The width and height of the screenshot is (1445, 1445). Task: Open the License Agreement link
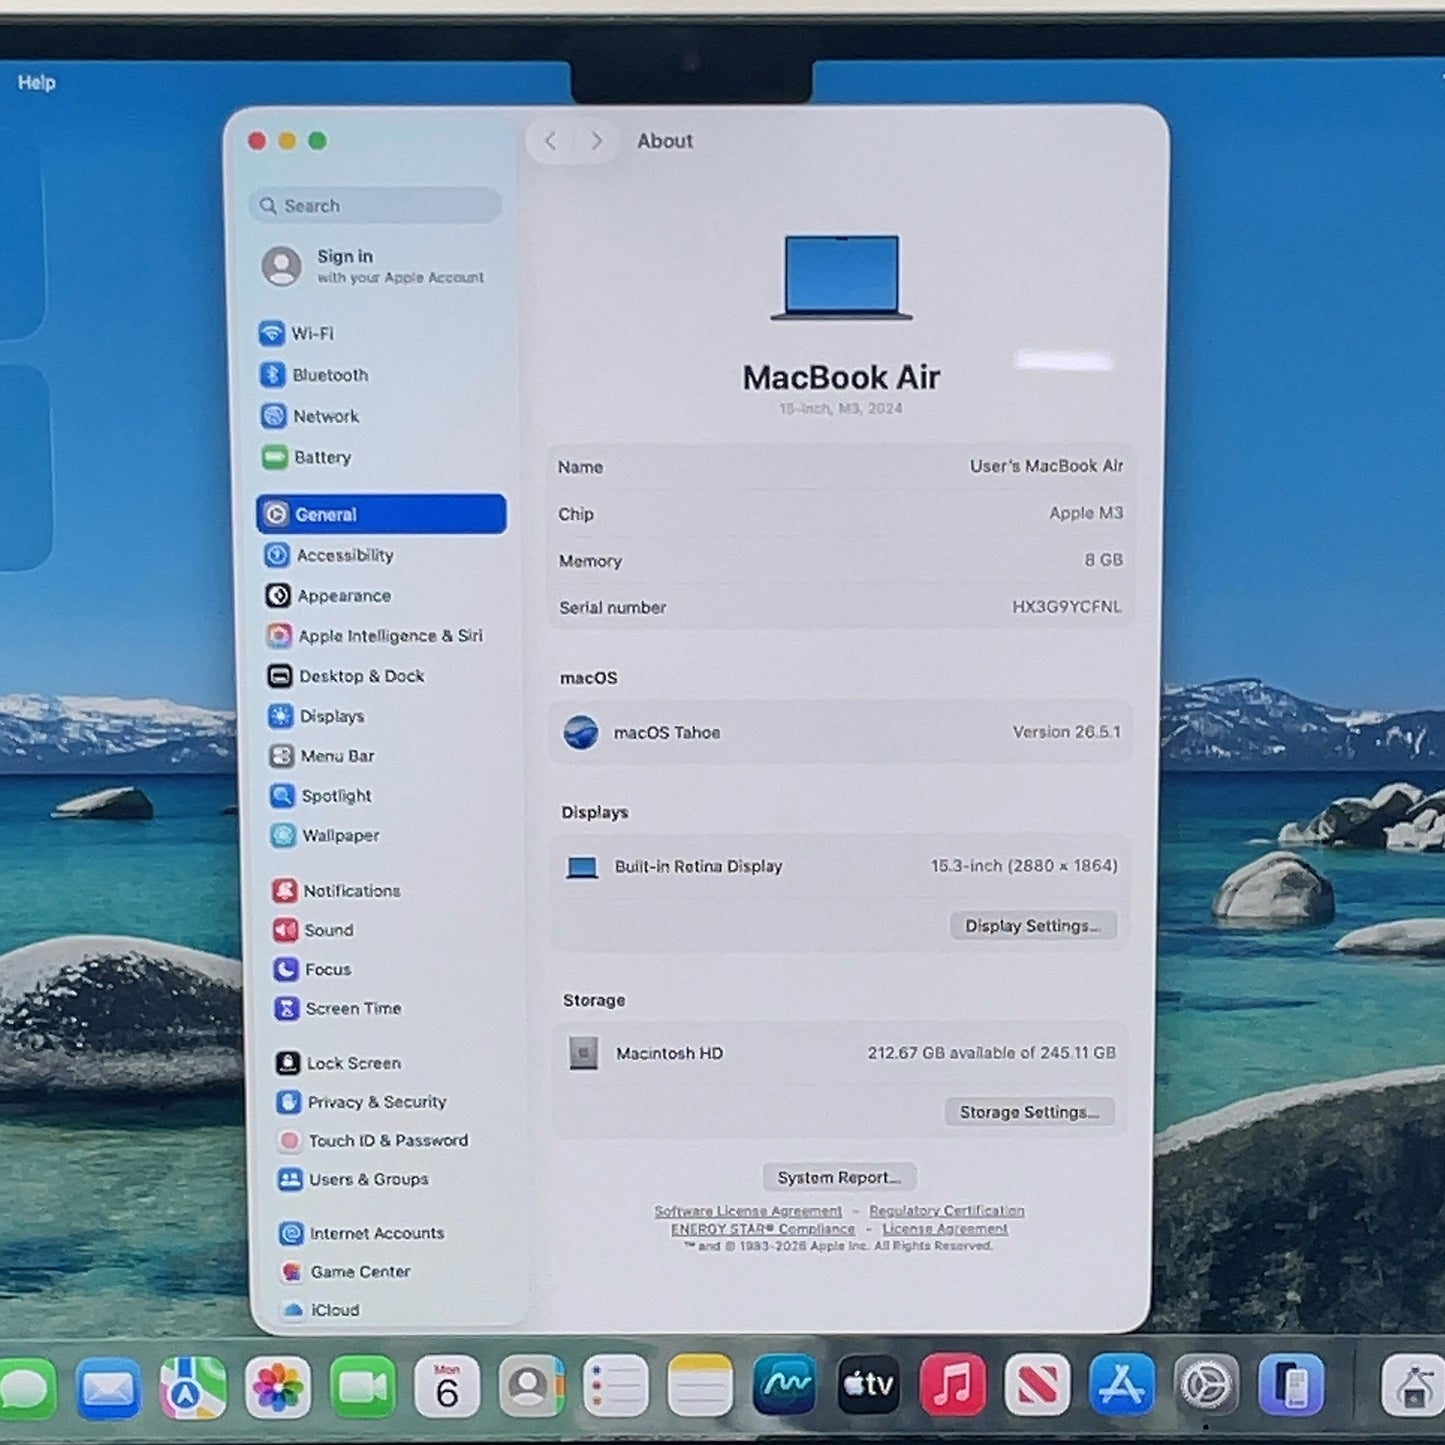point(945,1229)
